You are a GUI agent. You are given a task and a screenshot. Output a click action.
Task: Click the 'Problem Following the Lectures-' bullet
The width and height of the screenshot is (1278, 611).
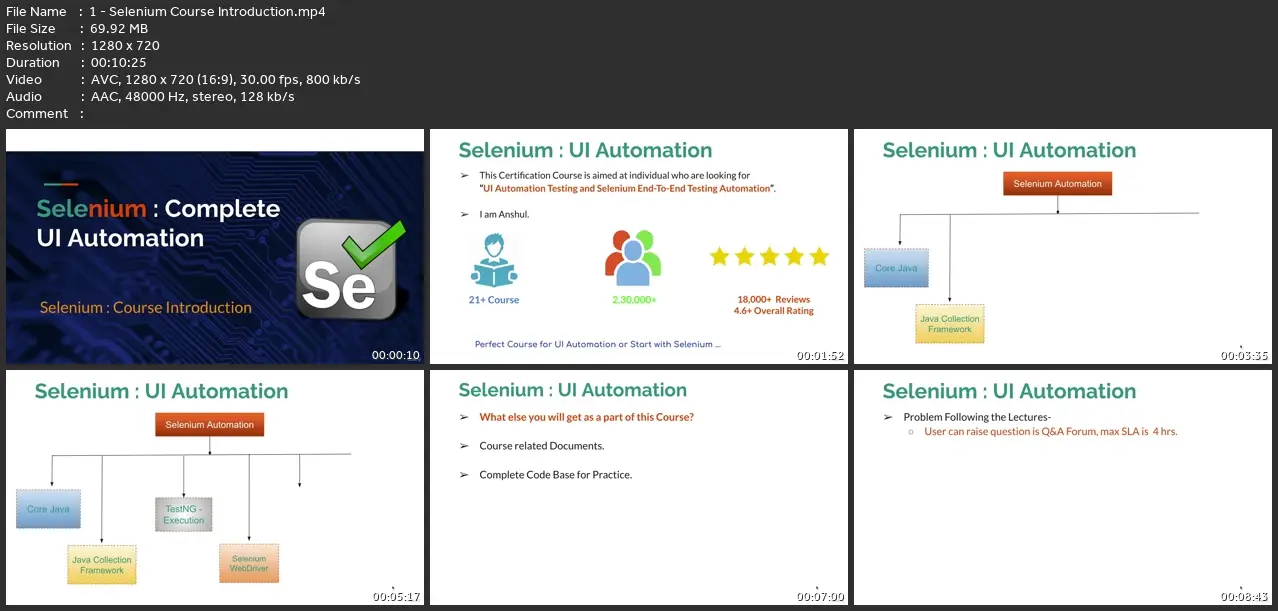pos(977,418)
